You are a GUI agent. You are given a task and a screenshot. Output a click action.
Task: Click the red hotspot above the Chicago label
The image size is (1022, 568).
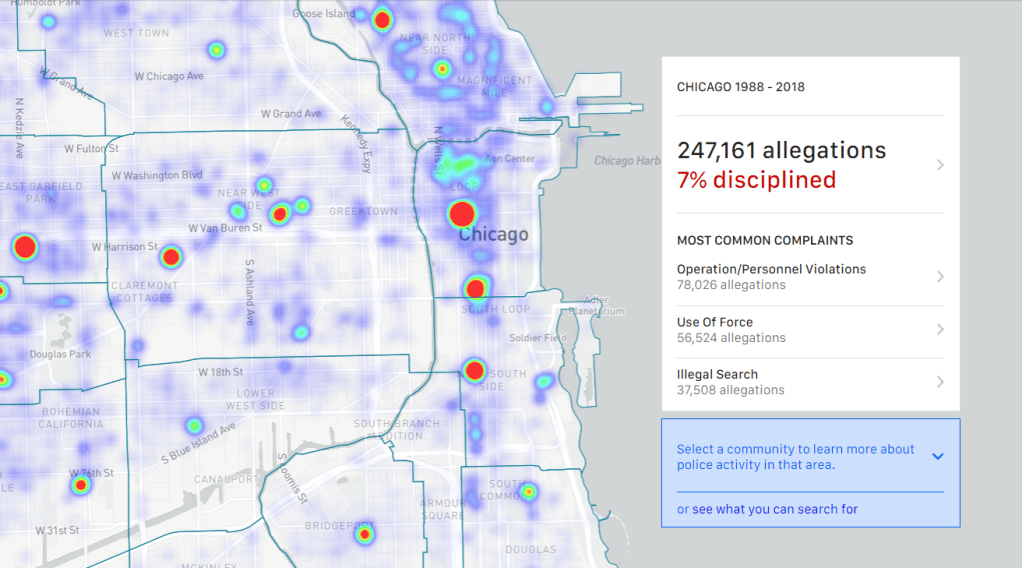coord(462,214)
